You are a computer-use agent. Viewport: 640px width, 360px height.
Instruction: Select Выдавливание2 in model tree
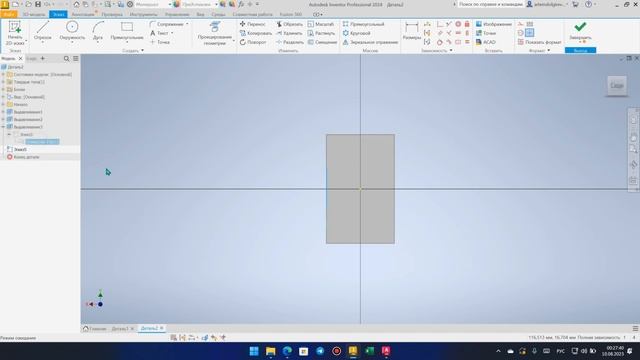(28, 120)
